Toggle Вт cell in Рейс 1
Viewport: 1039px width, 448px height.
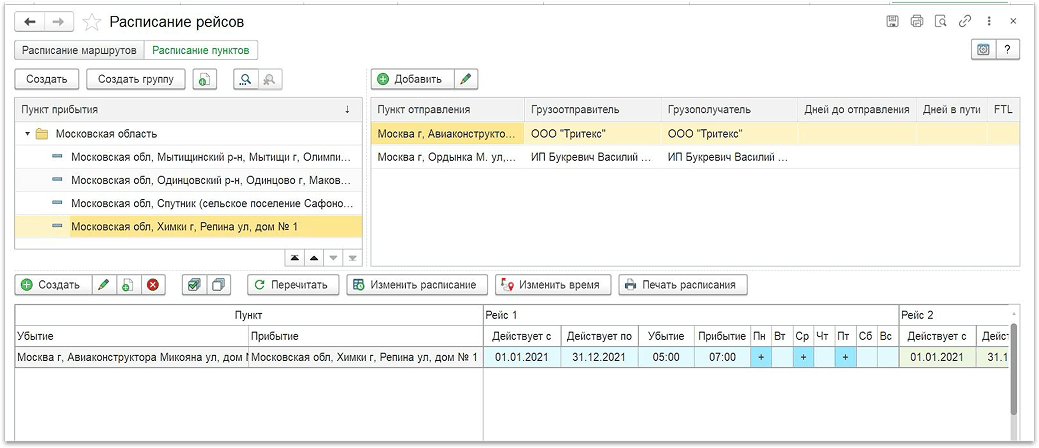[x=782, y=357]
